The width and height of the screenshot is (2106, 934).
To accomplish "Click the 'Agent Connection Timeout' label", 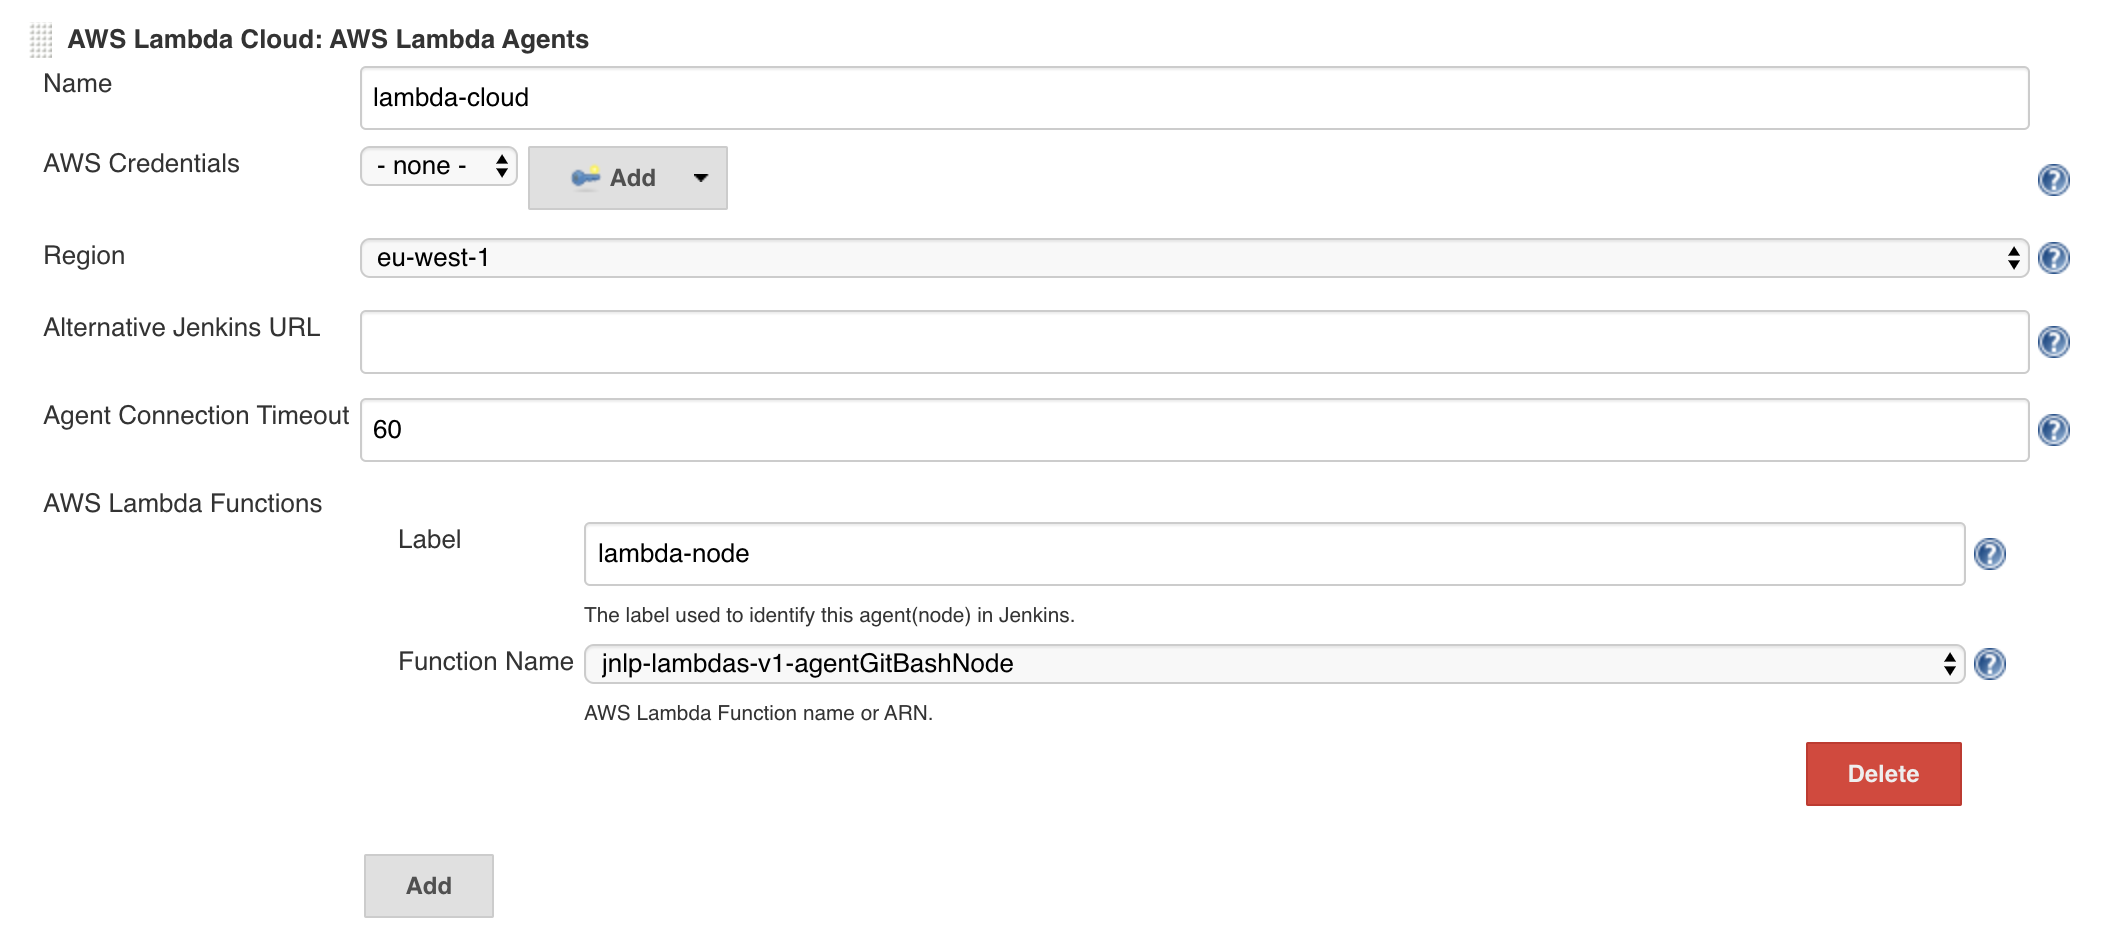I will [x=196, y=415].
